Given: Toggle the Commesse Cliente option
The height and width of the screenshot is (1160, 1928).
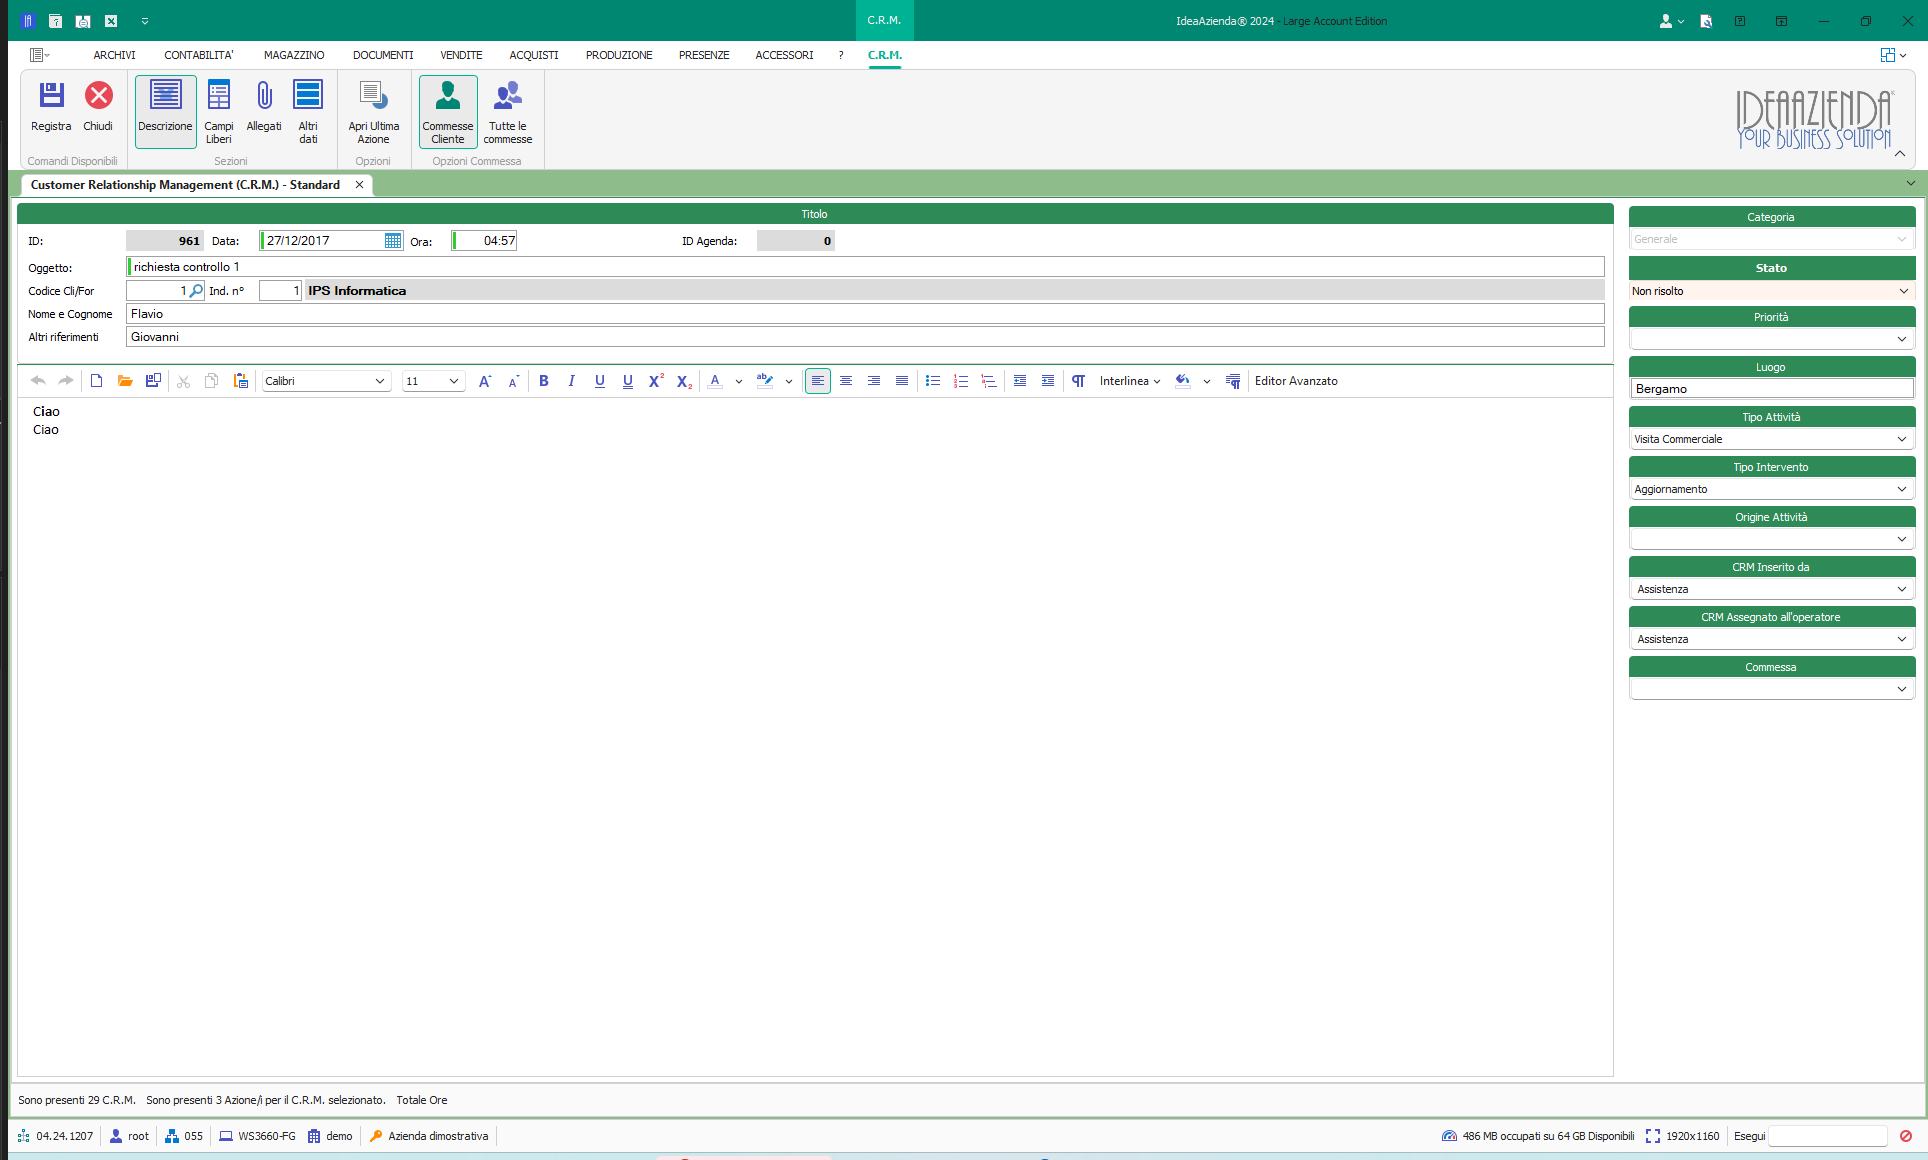Looking at the screenshot, I should click(x=448, y=111).
